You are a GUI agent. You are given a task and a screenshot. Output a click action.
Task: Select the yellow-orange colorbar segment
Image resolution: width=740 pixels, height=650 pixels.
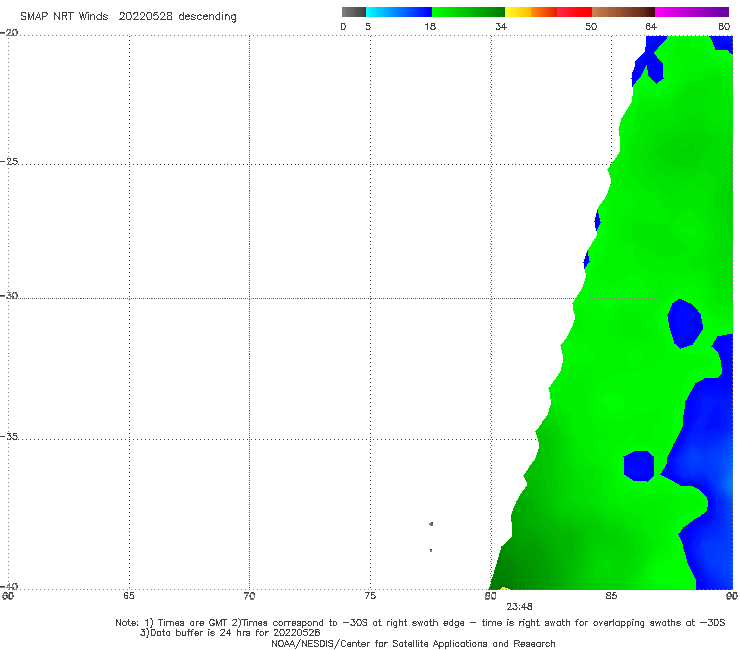531,12
